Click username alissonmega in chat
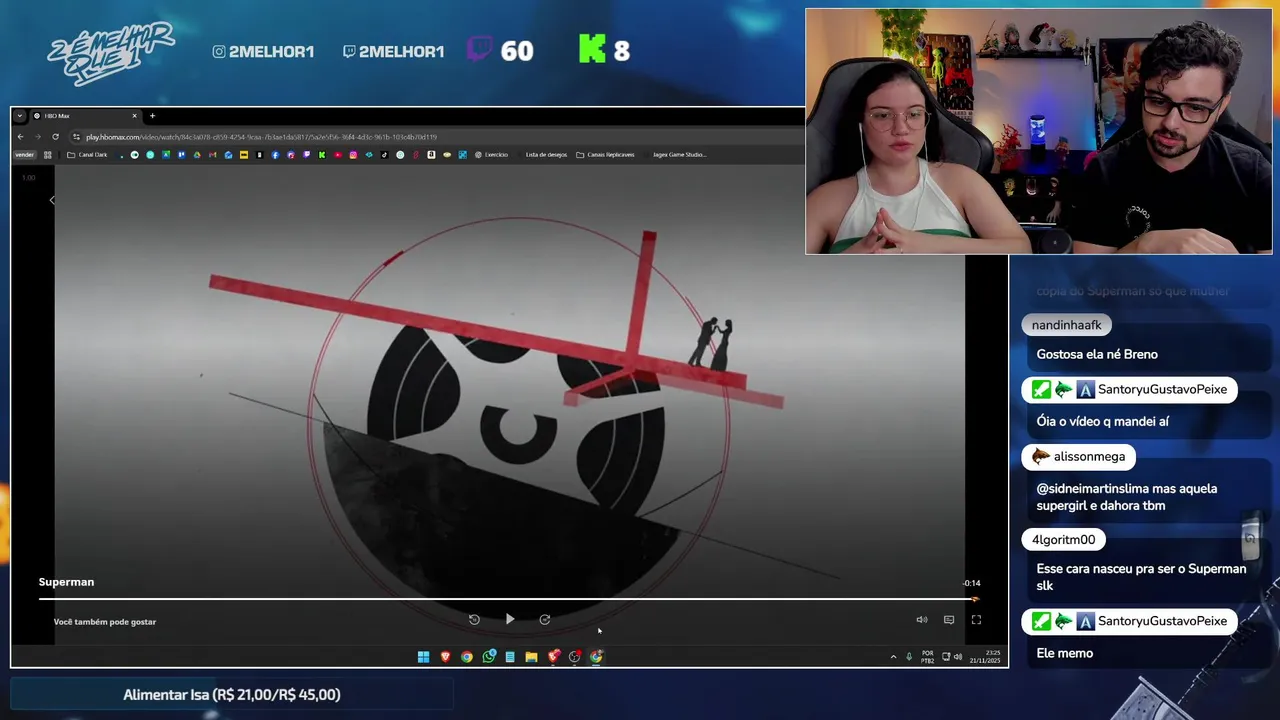Viewport: 1280px width, 720px height. pos(1089,457)
